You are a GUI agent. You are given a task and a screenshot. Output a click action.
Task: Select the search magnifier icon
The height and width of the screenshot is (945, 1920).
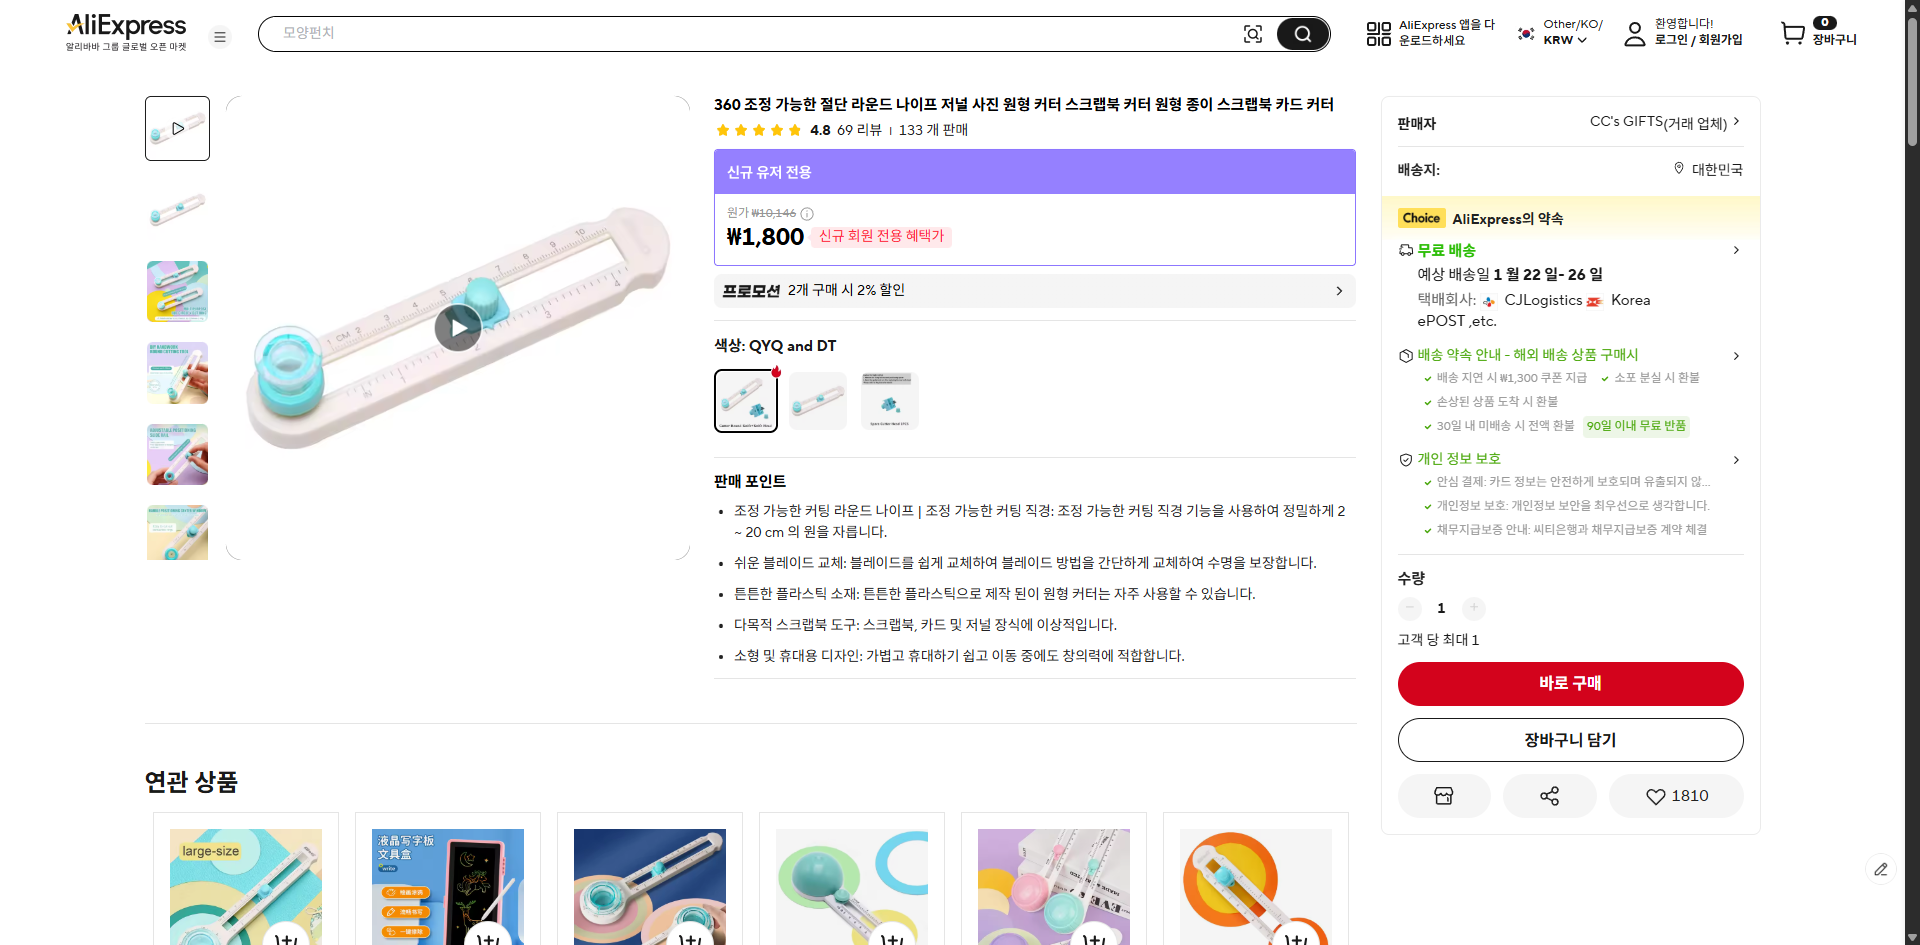tap(1302, 33)
